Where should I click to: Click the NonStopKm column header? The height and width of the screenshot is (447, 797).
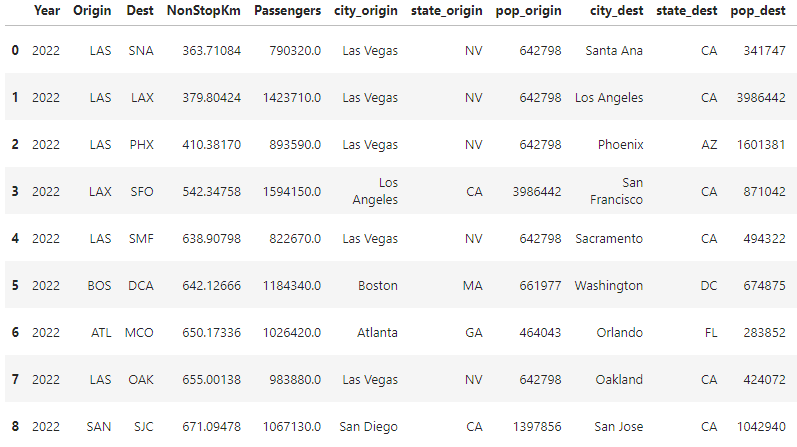click(203, 11)
